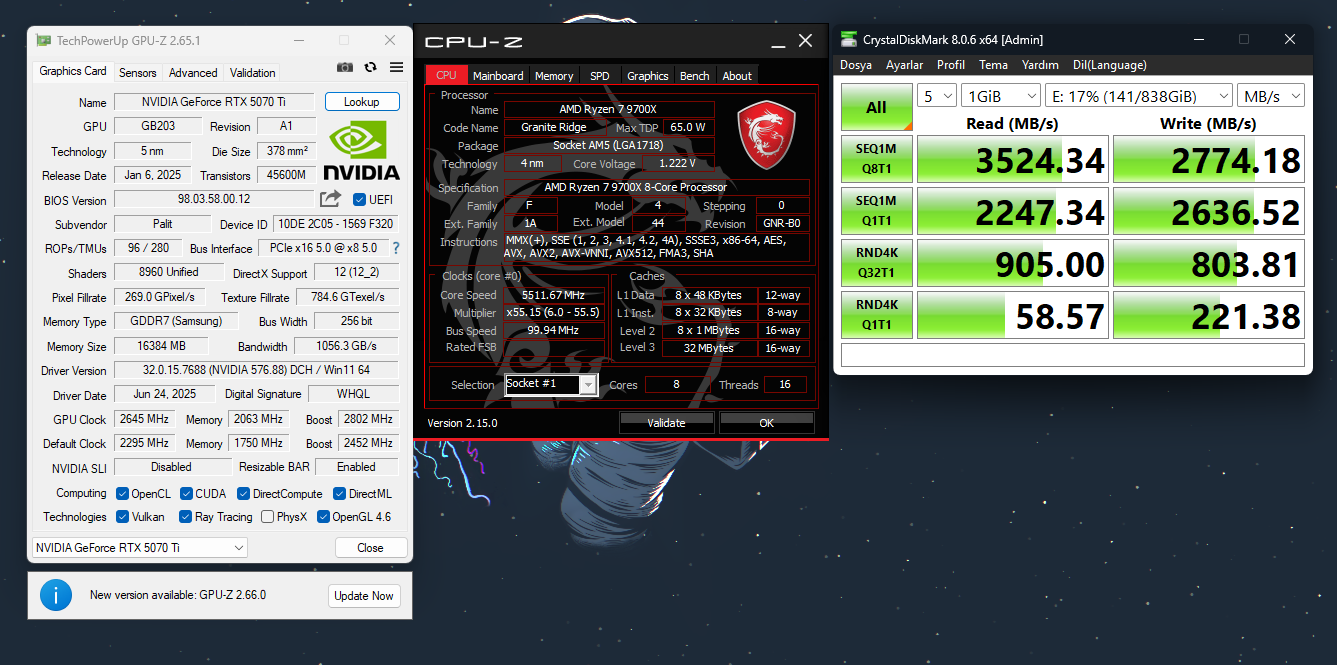Switch to the Validation tab in GPU-Z

click(x=253, y=73)
